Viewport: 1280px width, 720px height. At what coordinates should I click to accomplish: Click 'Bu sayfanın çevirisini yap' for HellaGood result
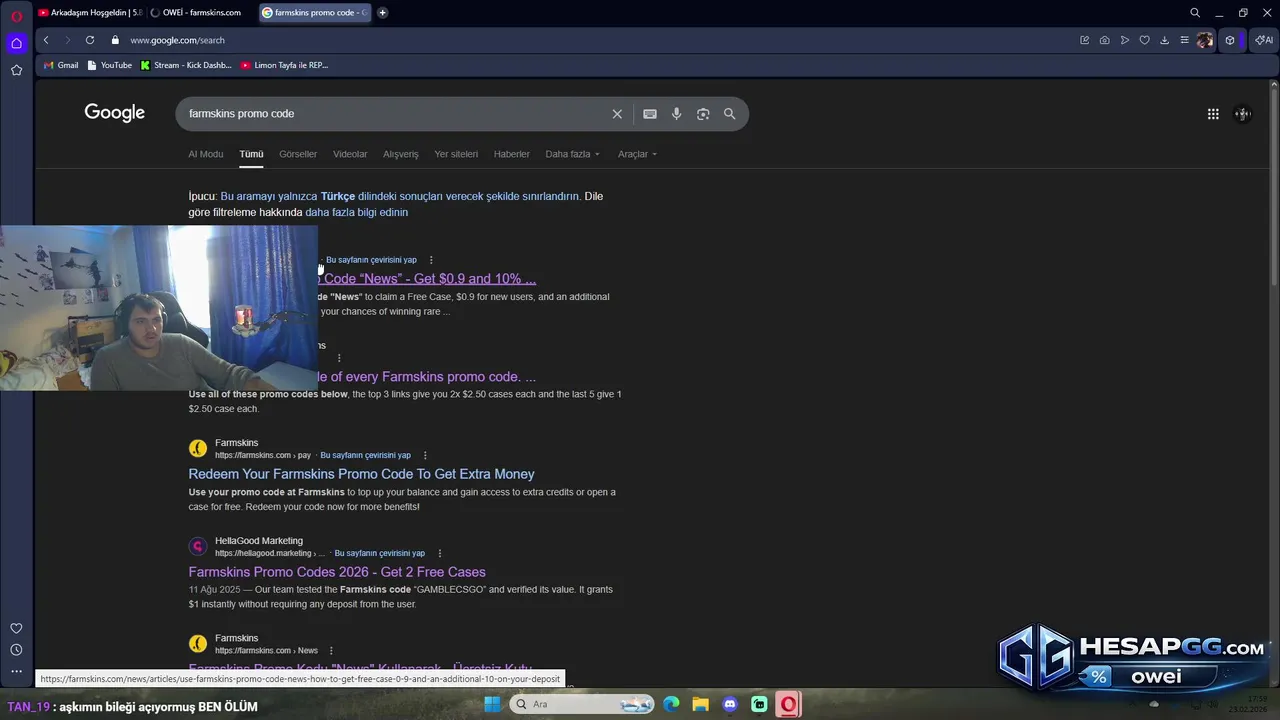point(379,553)
